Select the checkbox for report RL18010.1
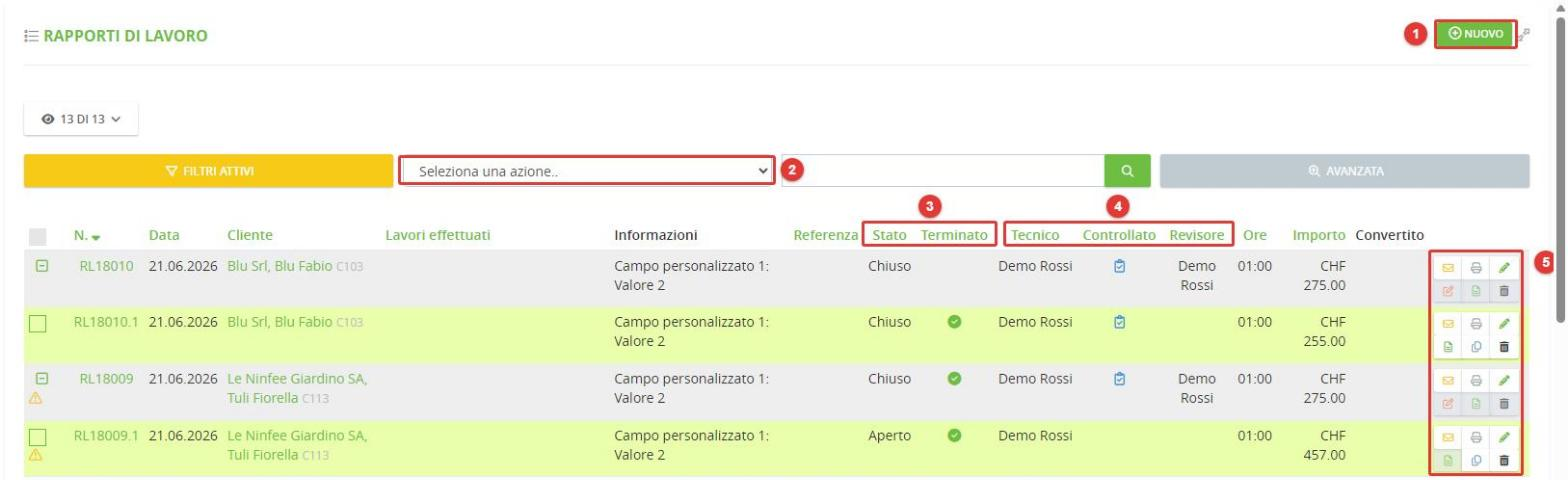Image resolution: width=1568 pixels, height=480 pixels. click(x=38, y=325)
